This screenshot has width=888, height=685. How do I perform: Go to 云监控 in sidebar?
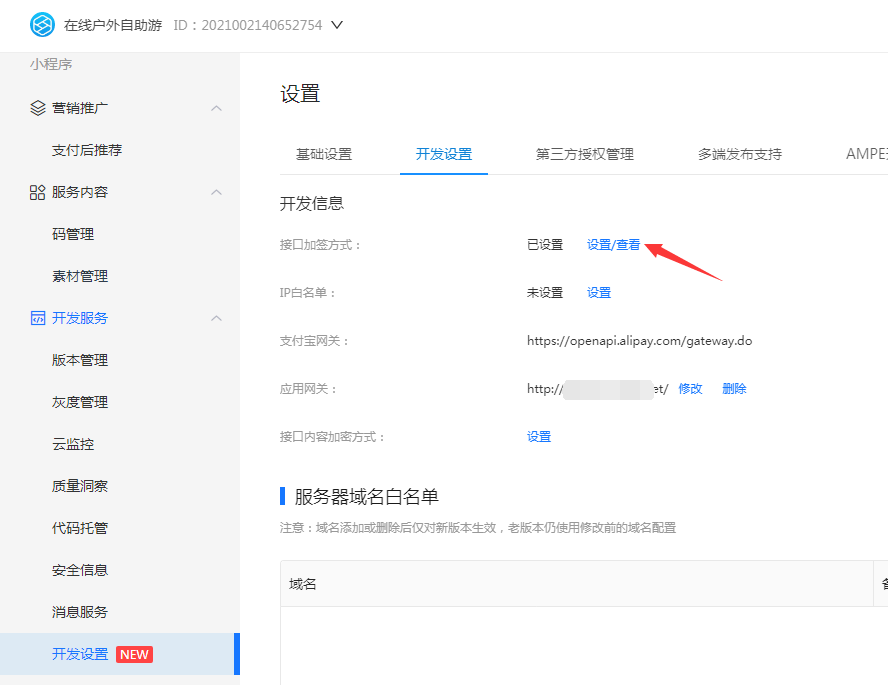(x=73, y=444)
